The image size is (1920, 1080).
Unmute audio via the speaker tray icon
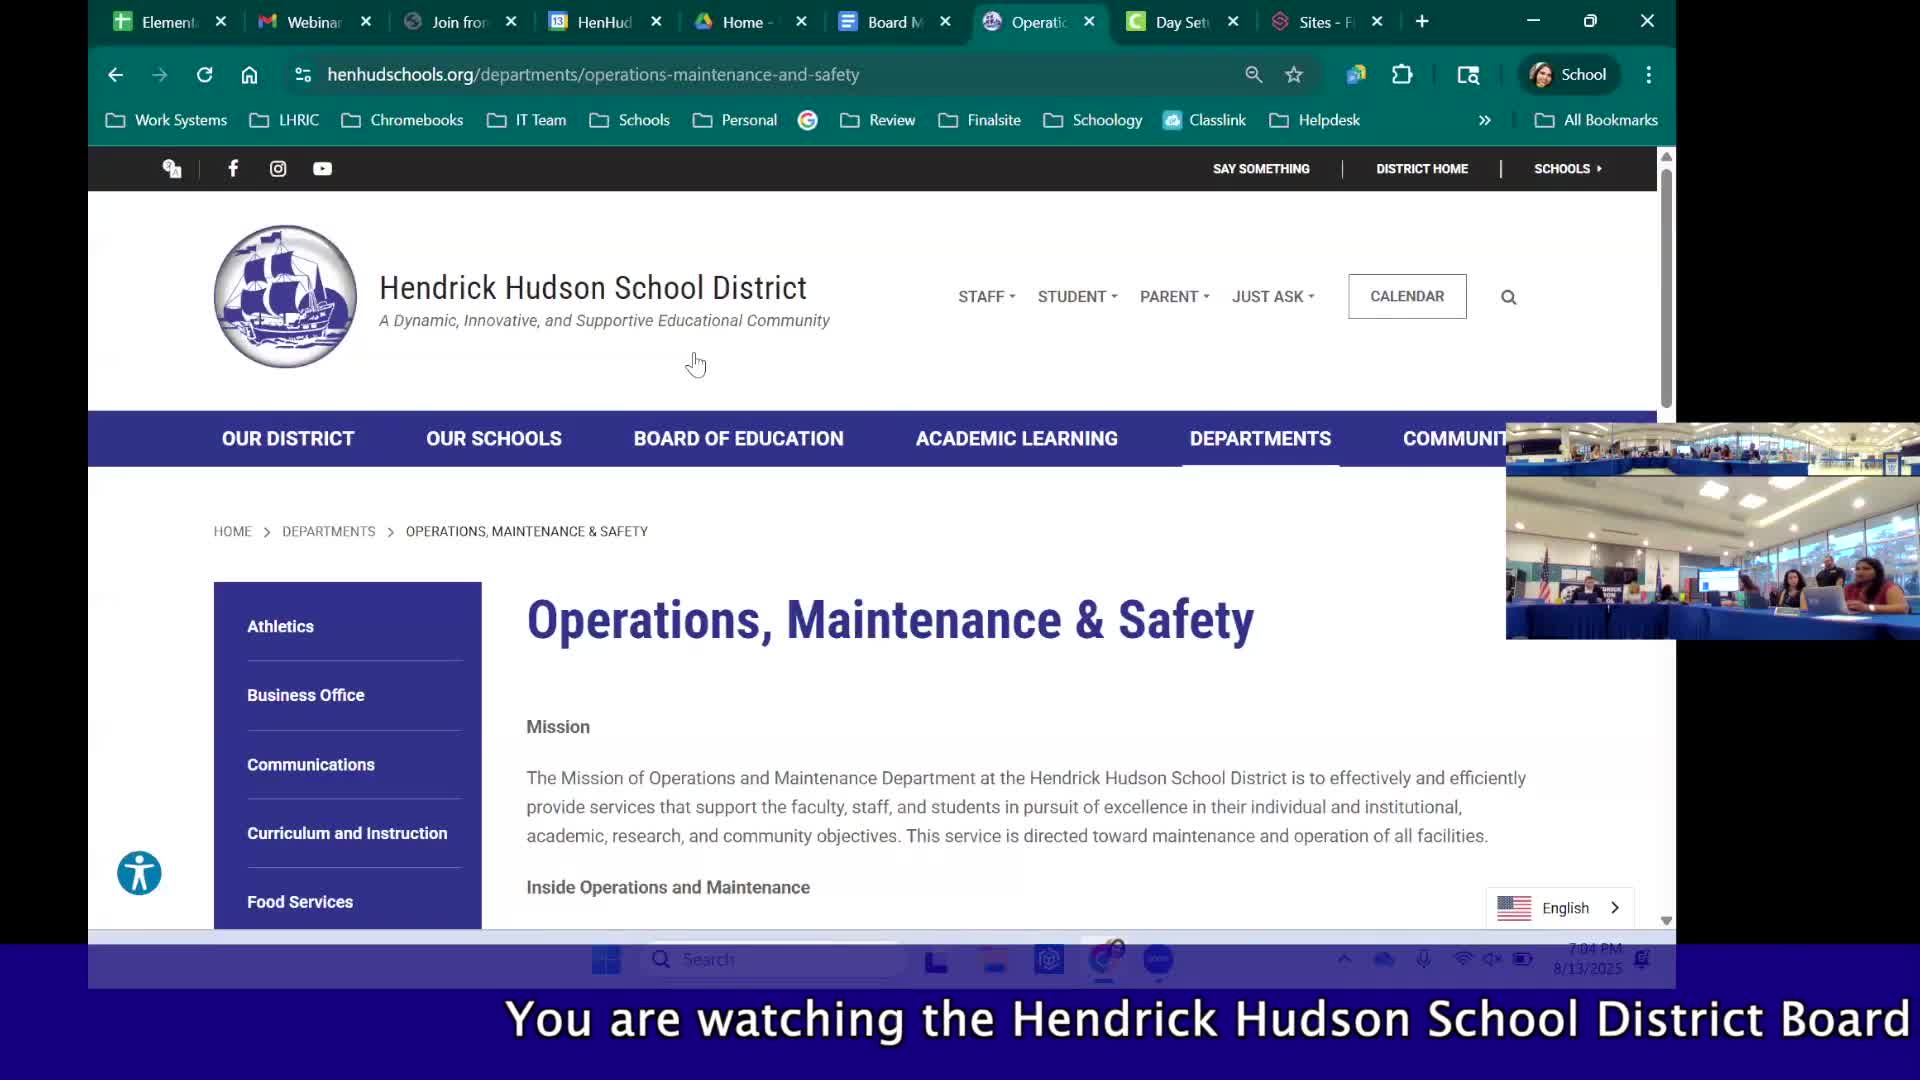[1492, 958]
